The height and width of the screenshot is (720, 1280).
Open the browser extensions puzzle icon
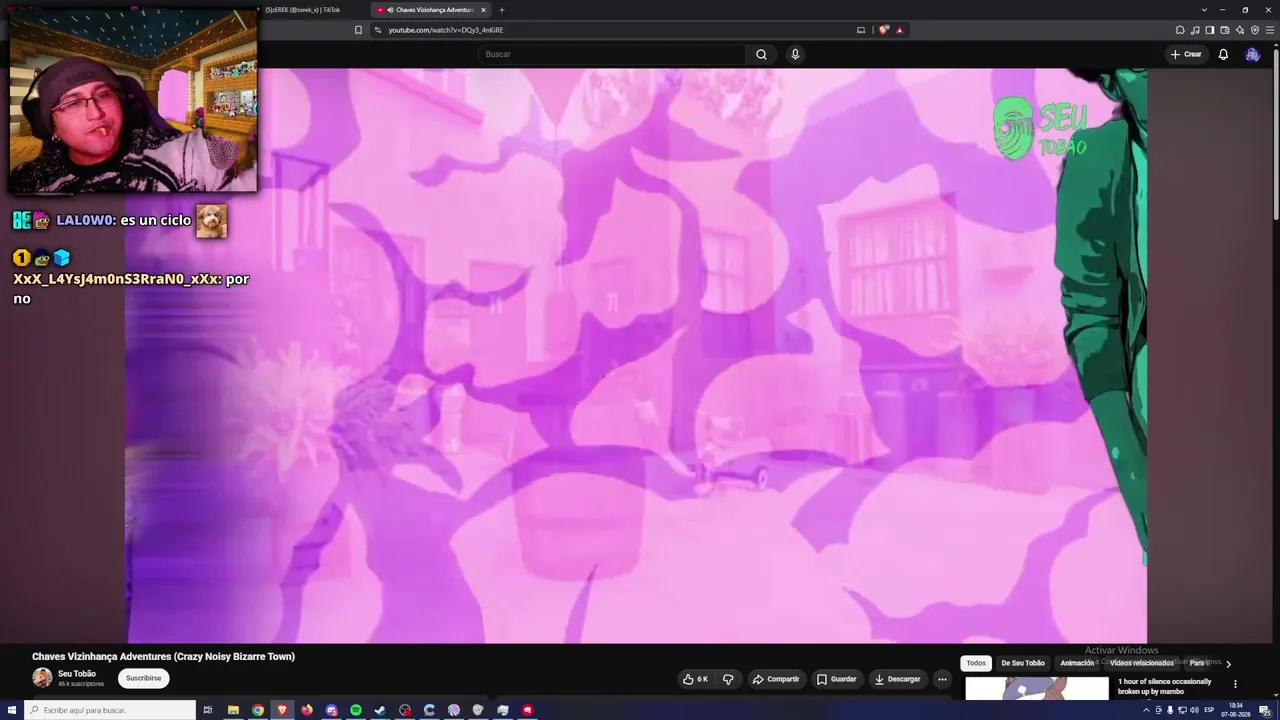pos(1180,30)
